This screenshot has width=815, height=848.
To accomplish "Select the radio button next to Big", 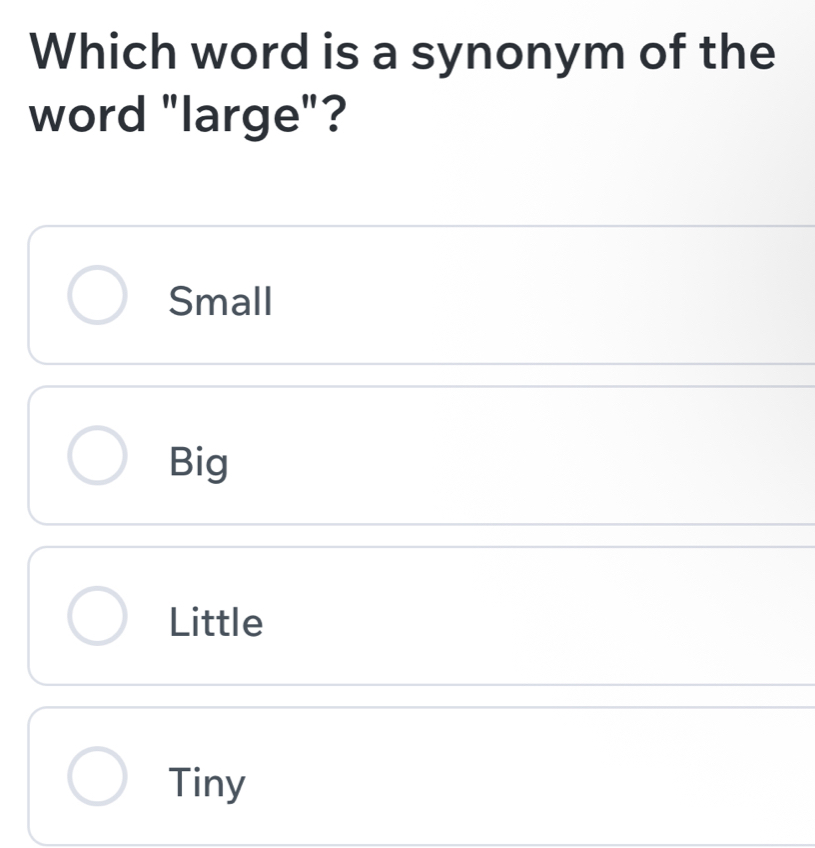I will (96, 458).
